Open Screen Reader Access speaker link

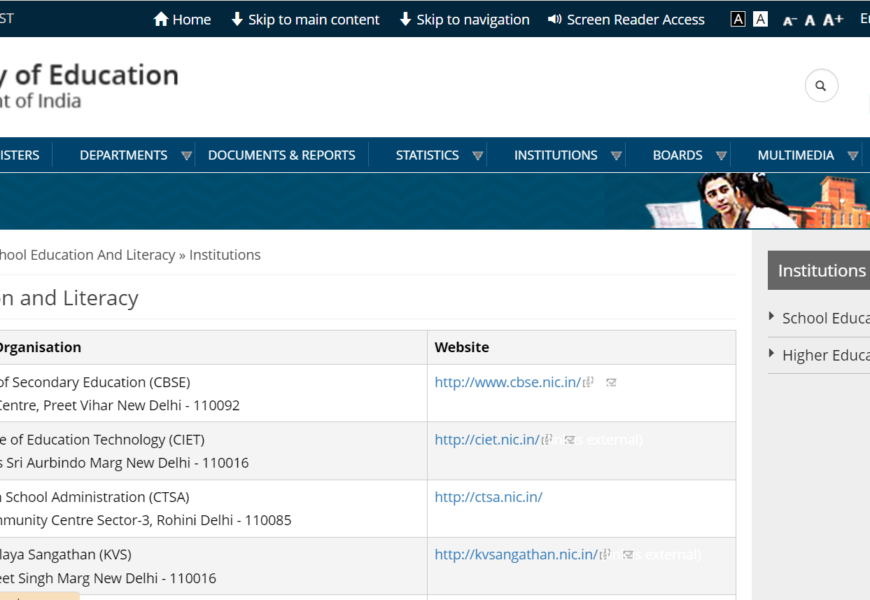[626, 19]
